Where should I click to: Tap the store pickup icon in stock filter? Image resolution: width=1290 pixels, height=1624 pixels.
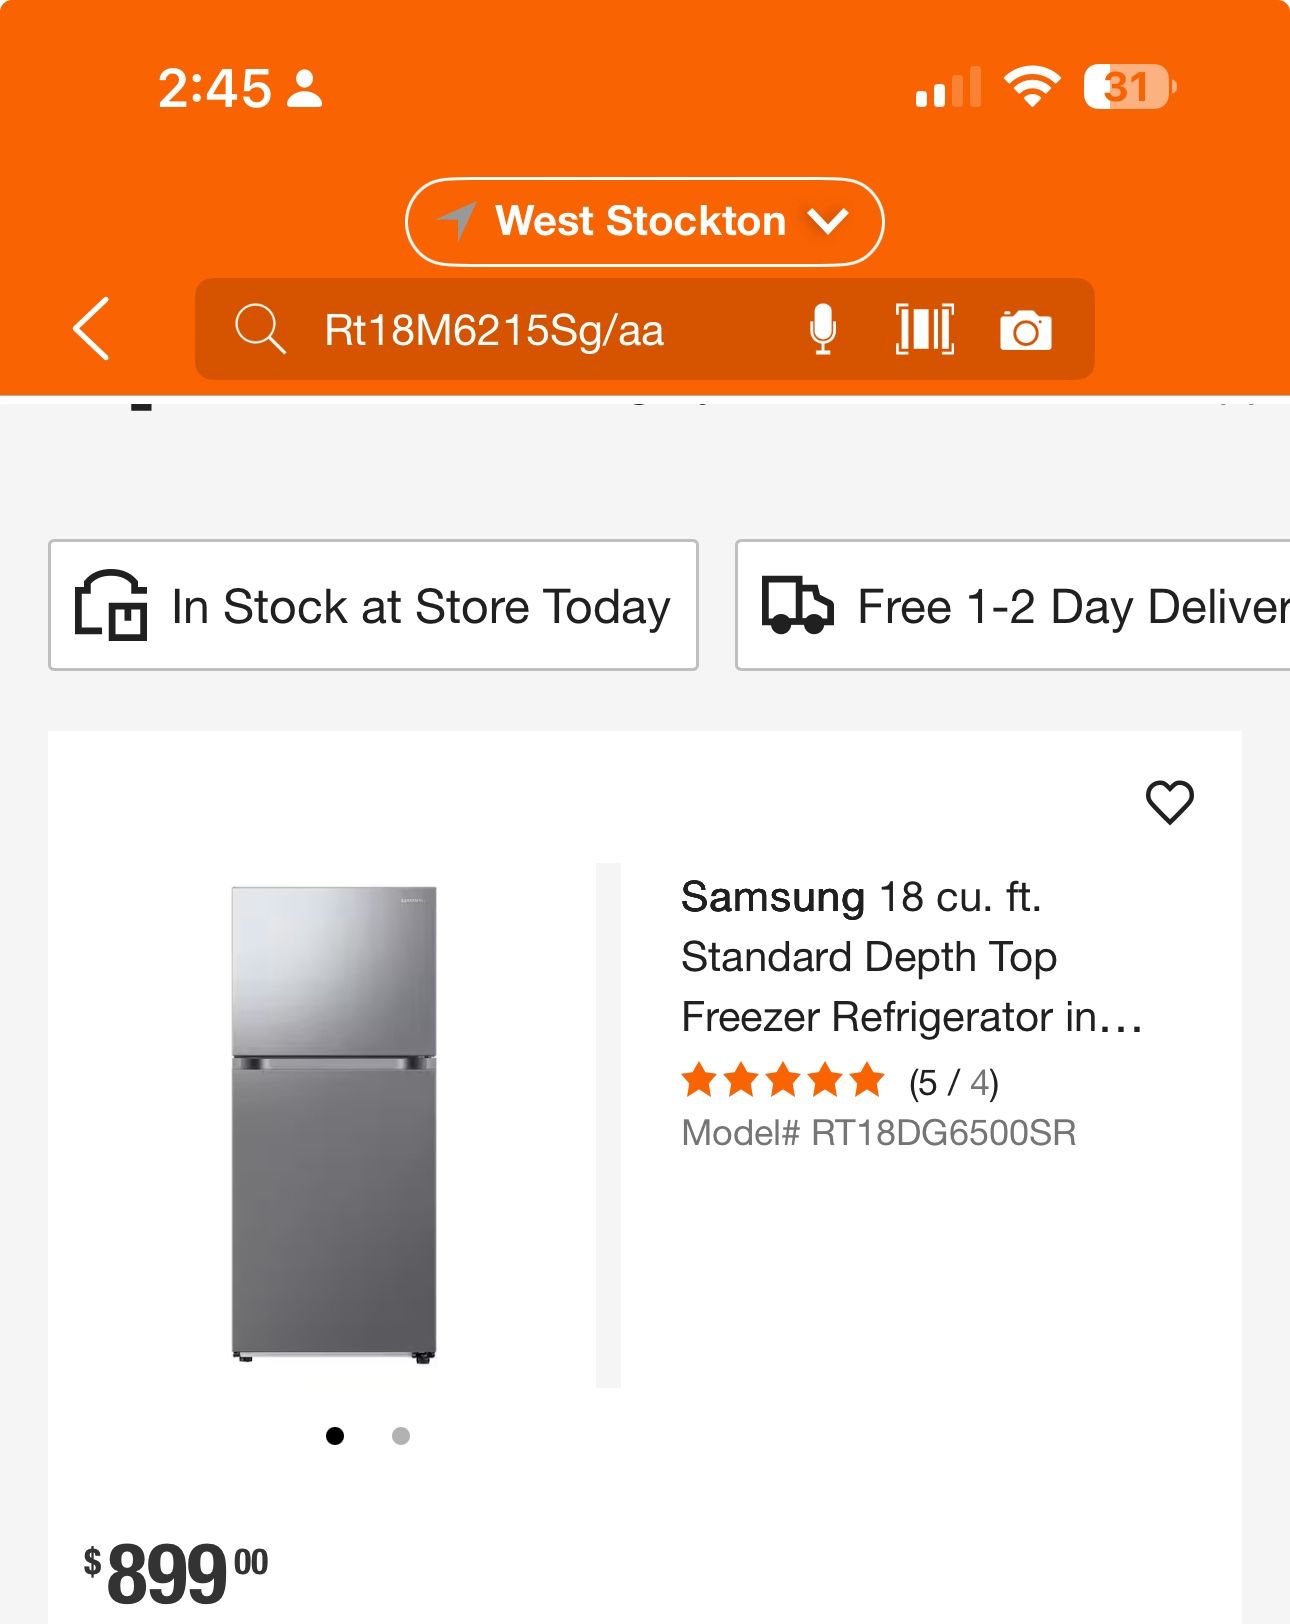[x=111, y=605]
